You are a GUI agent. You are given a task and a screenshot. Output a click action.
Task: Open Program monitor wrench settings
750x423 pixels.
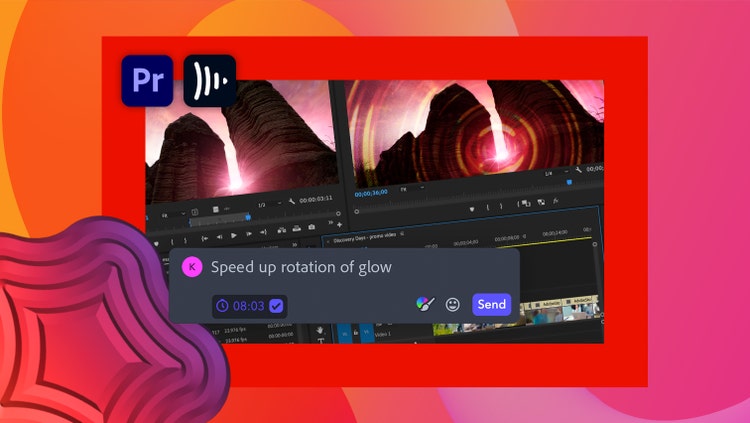[x=578, y=170]
